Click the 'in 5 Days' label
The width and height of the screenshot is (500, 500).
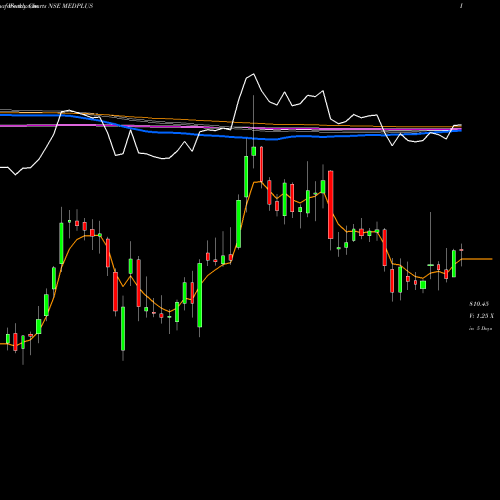[x=481, y=328]
